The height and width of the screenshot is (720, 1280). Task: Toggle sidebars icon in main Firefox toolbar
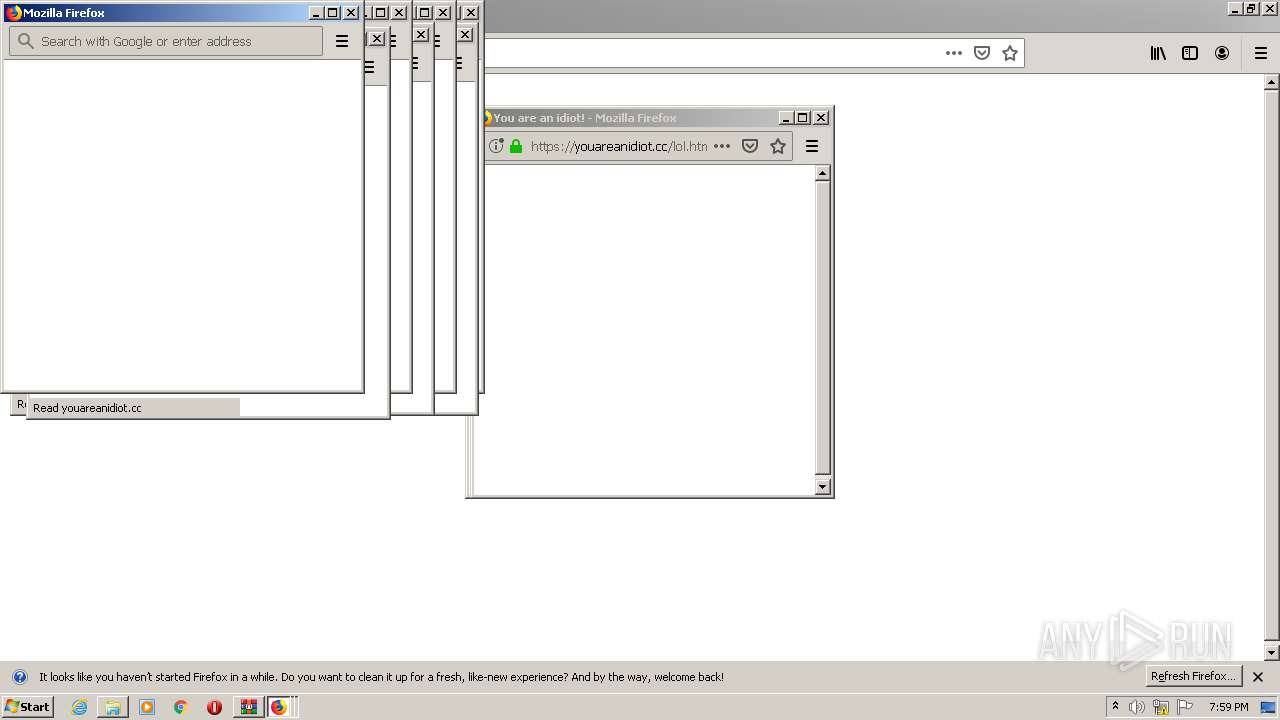1190,53
